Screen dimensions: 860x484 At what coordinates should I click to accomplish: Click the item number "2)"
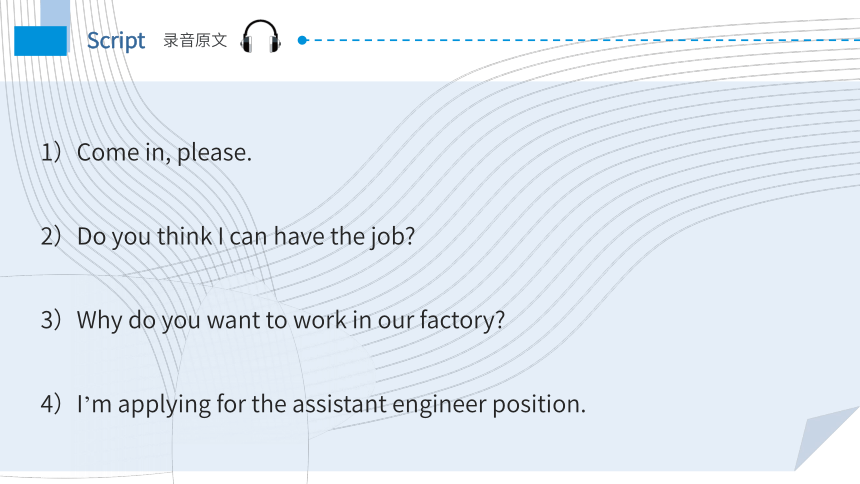[x=51, y=236]
